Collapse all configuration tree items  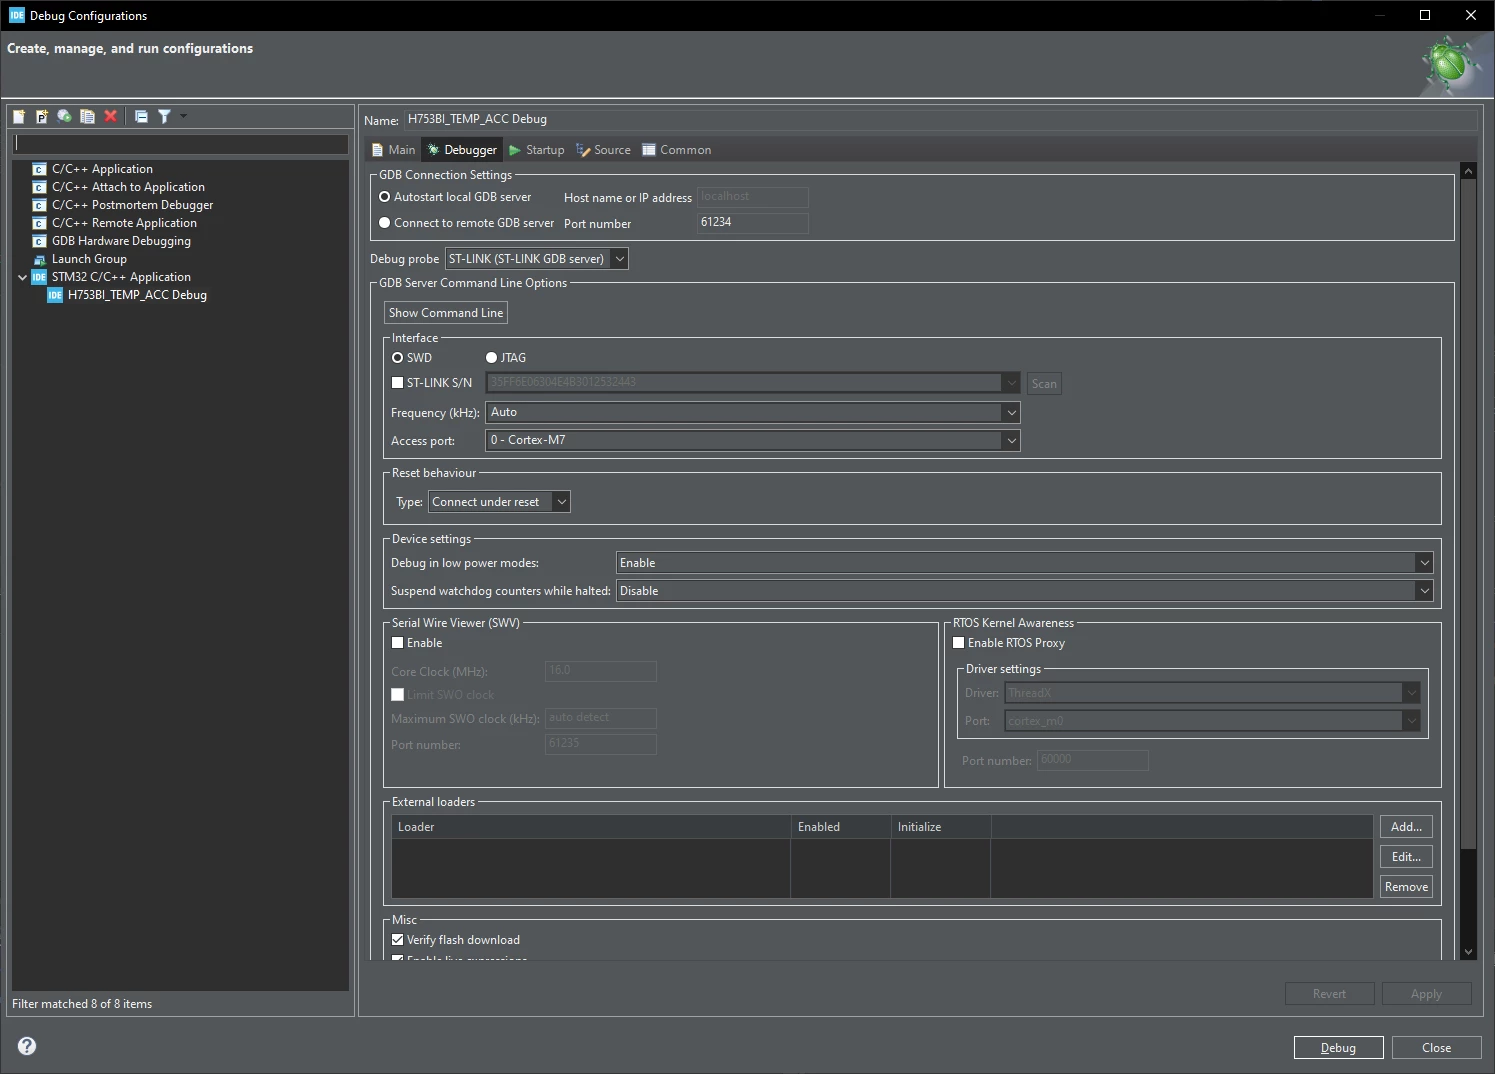[141, 116]
